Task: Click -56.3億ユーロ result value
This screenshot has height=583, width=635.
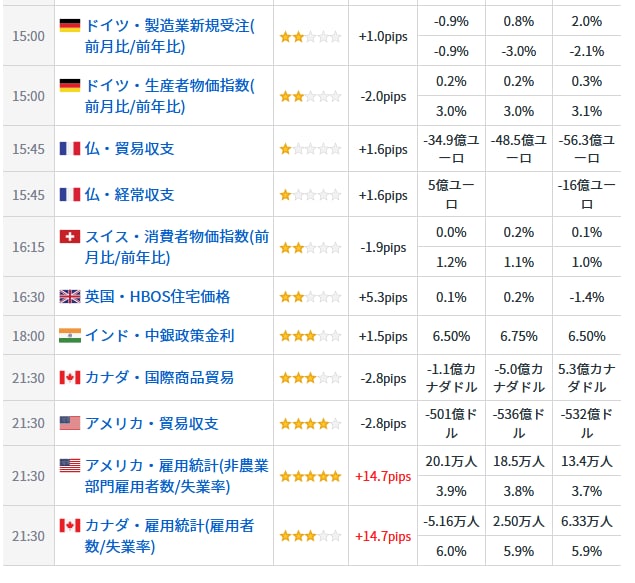Action: pos(587,149)
